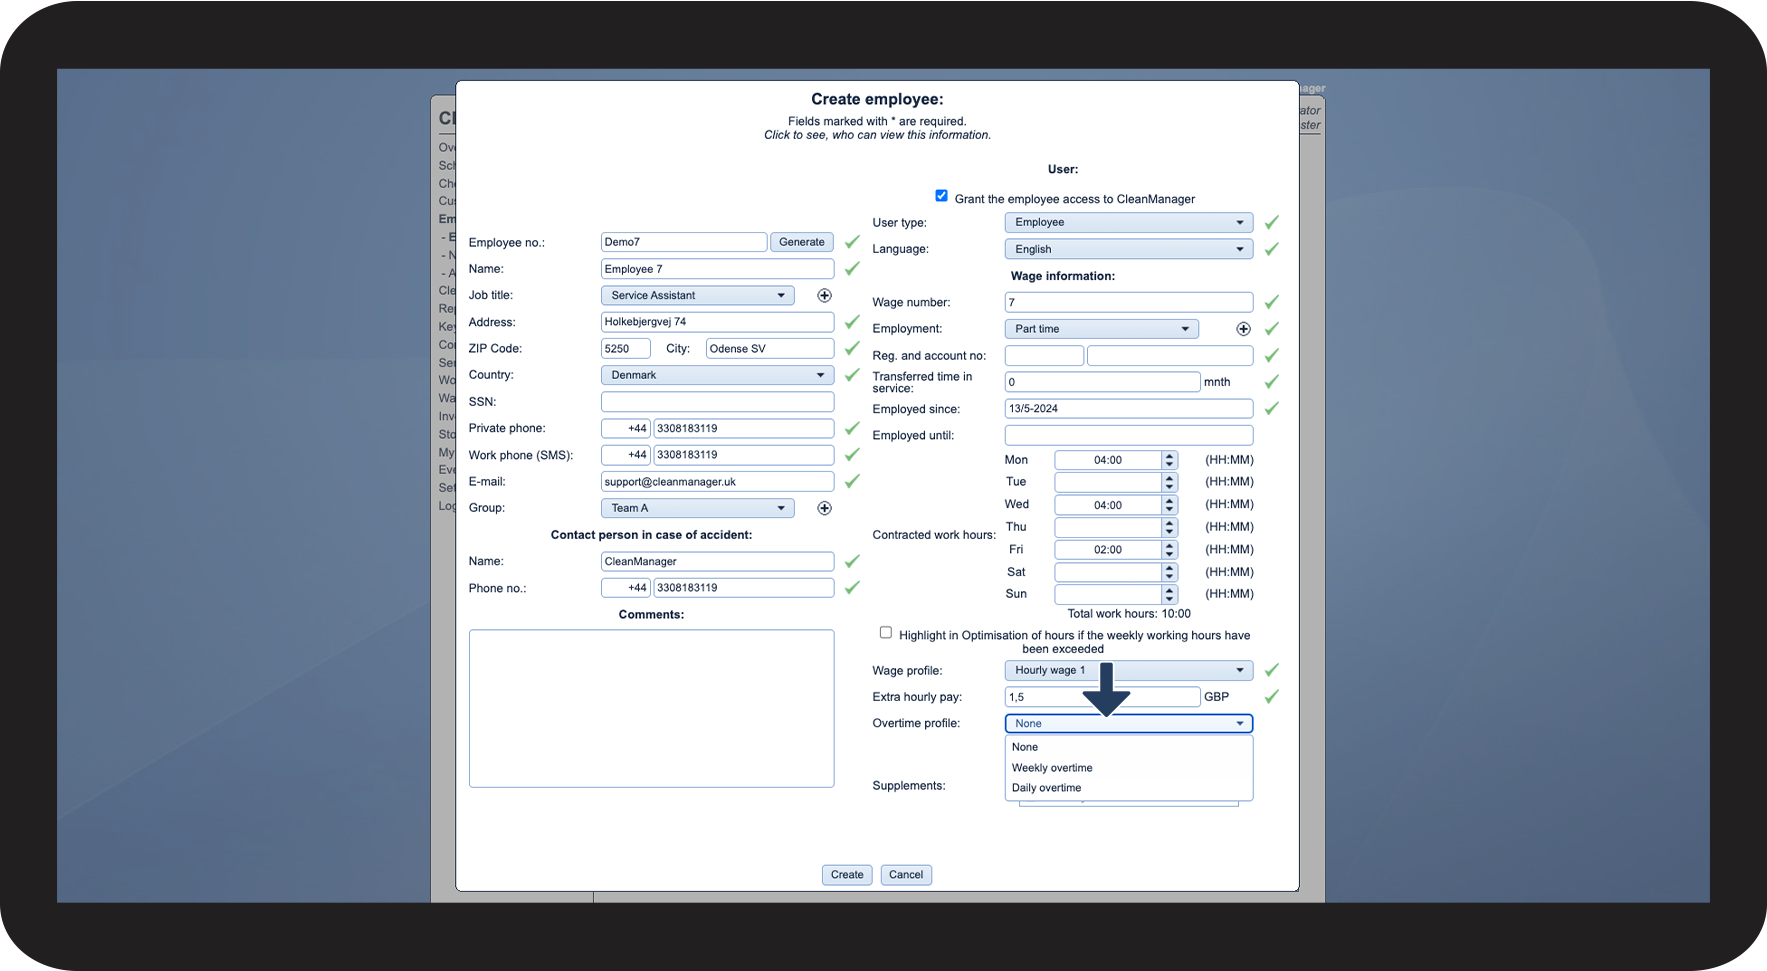Click the Wage number field
Viewport: 1767px width, 971px height.
(1128, 302)
